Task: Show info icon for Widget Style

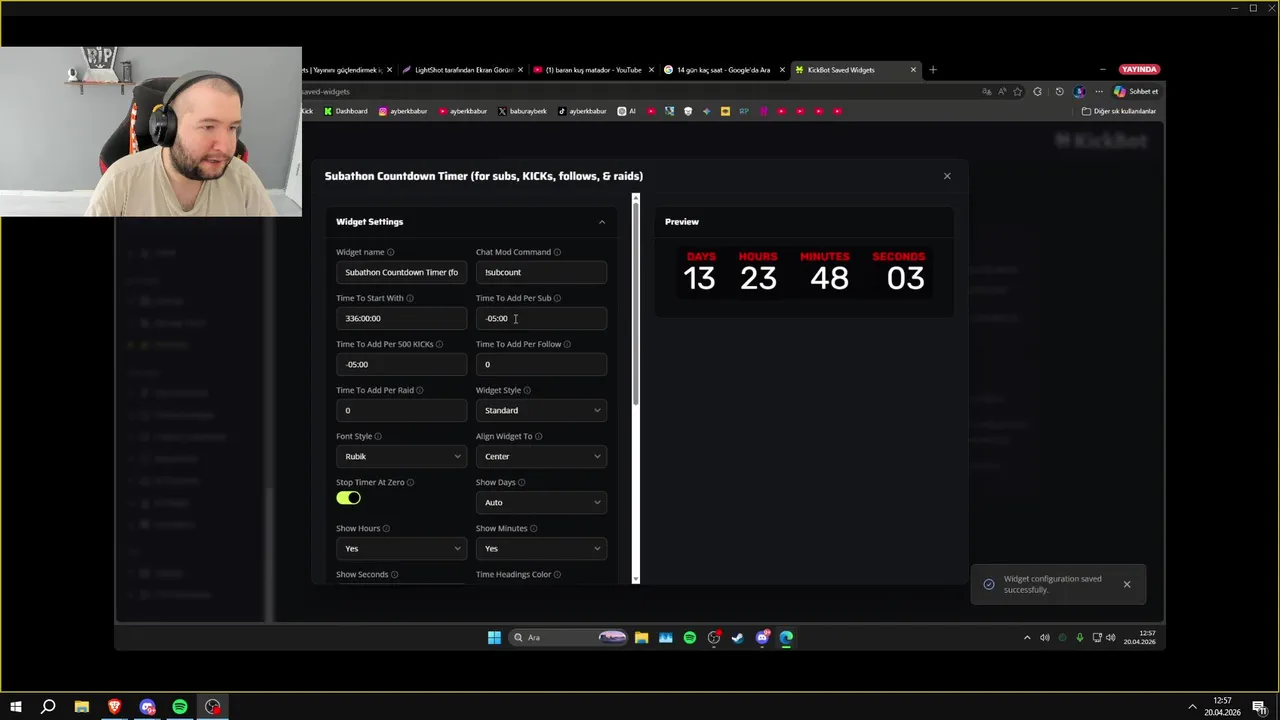Action: (527, 390)
